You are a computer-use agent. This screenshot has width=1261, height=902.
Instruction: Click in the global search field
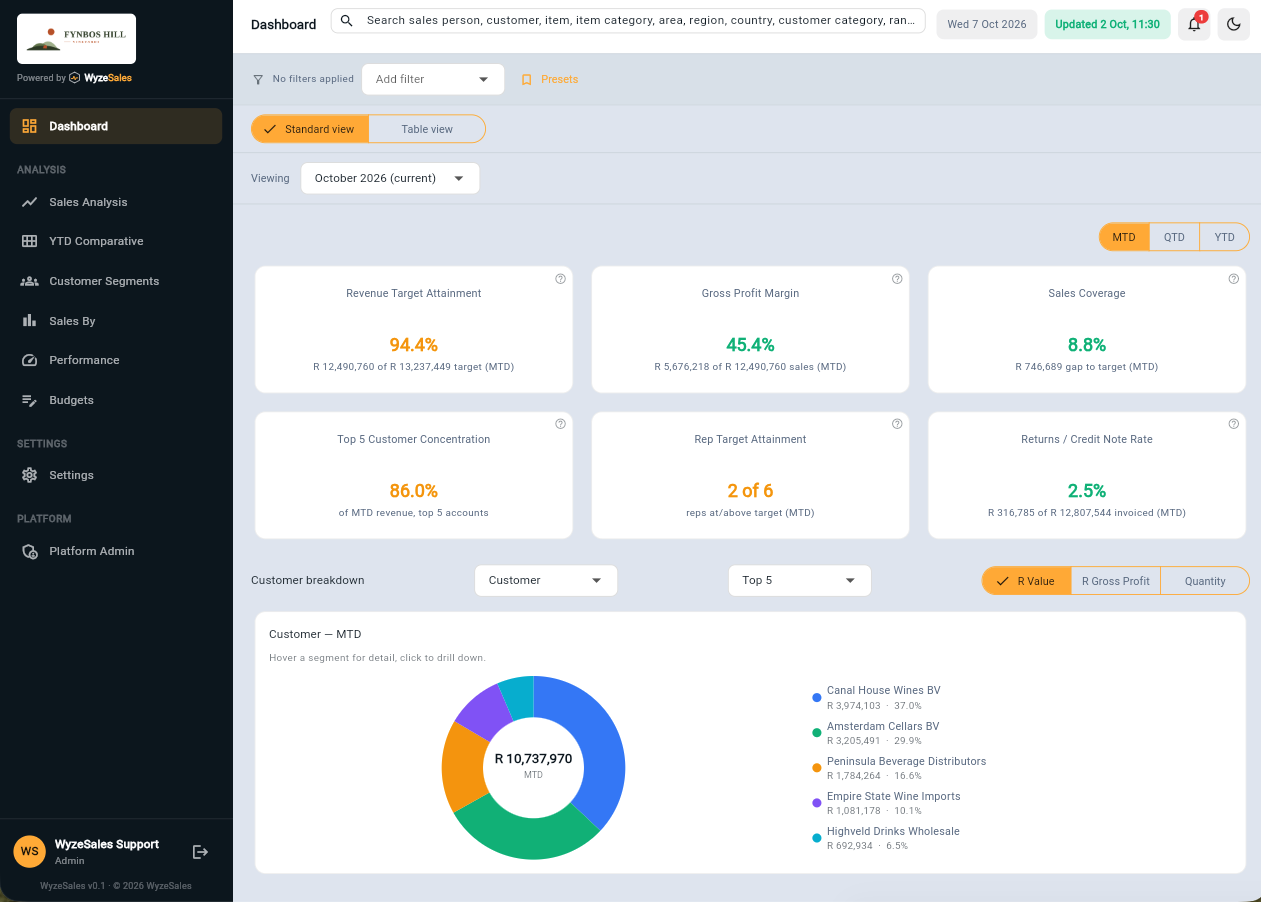(628, 21)
